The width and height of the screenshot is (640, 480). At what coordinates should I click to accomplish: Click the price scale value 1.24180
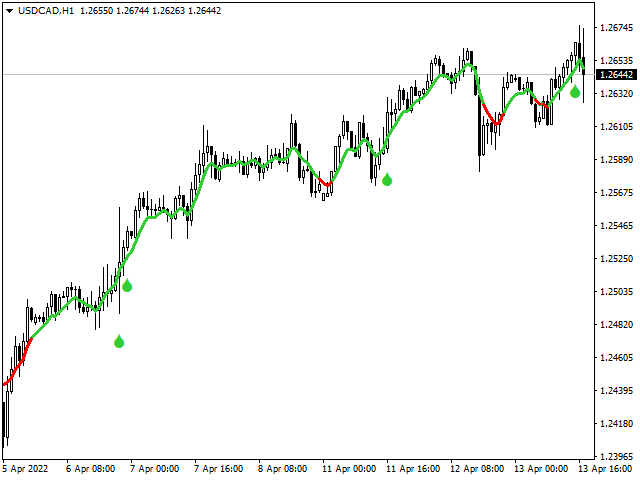coord(616,424)
